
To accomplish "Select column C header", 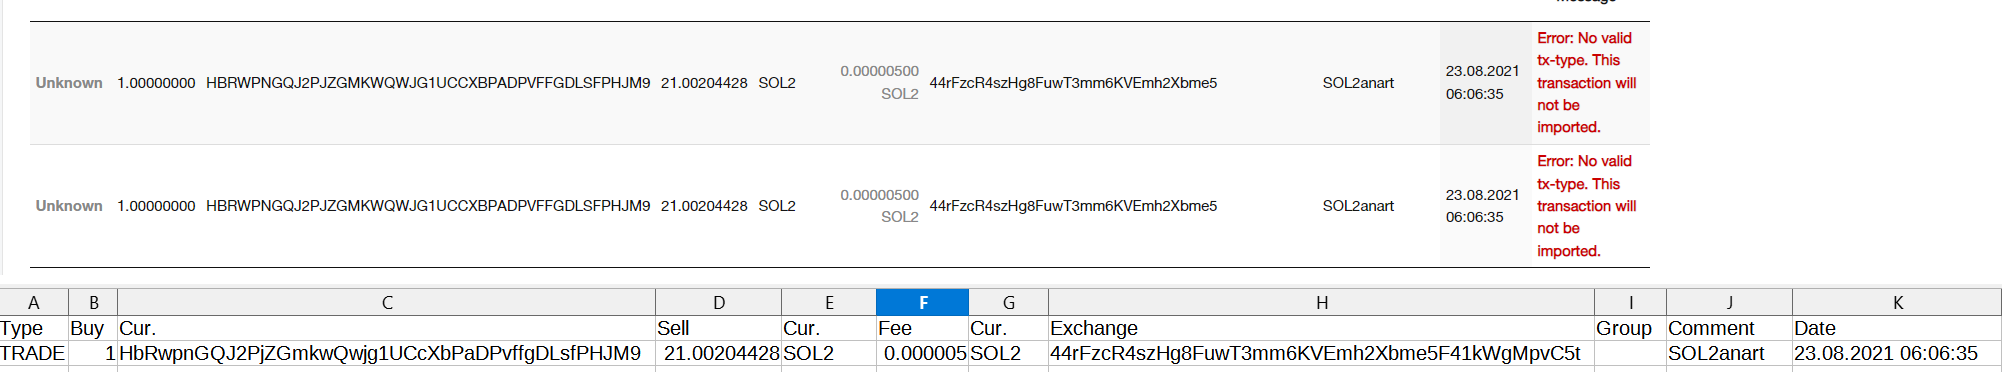I will (x=386, y=302).
